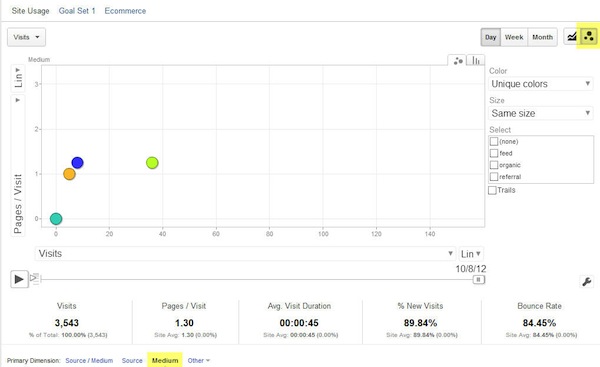Click the blue bubble data point
The height and width of the screenshot is (367, 600).
[x=77, y=163]
